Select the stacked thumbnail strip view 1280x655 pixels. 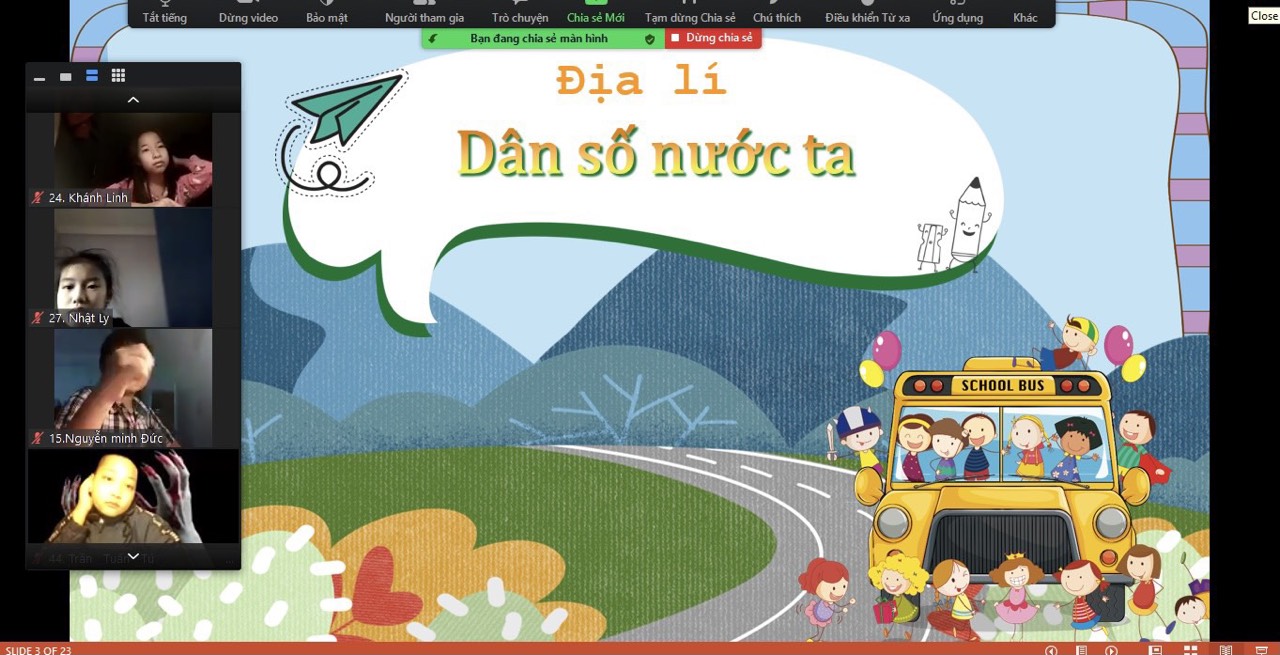pyautogui.click(x=92, y=76)
